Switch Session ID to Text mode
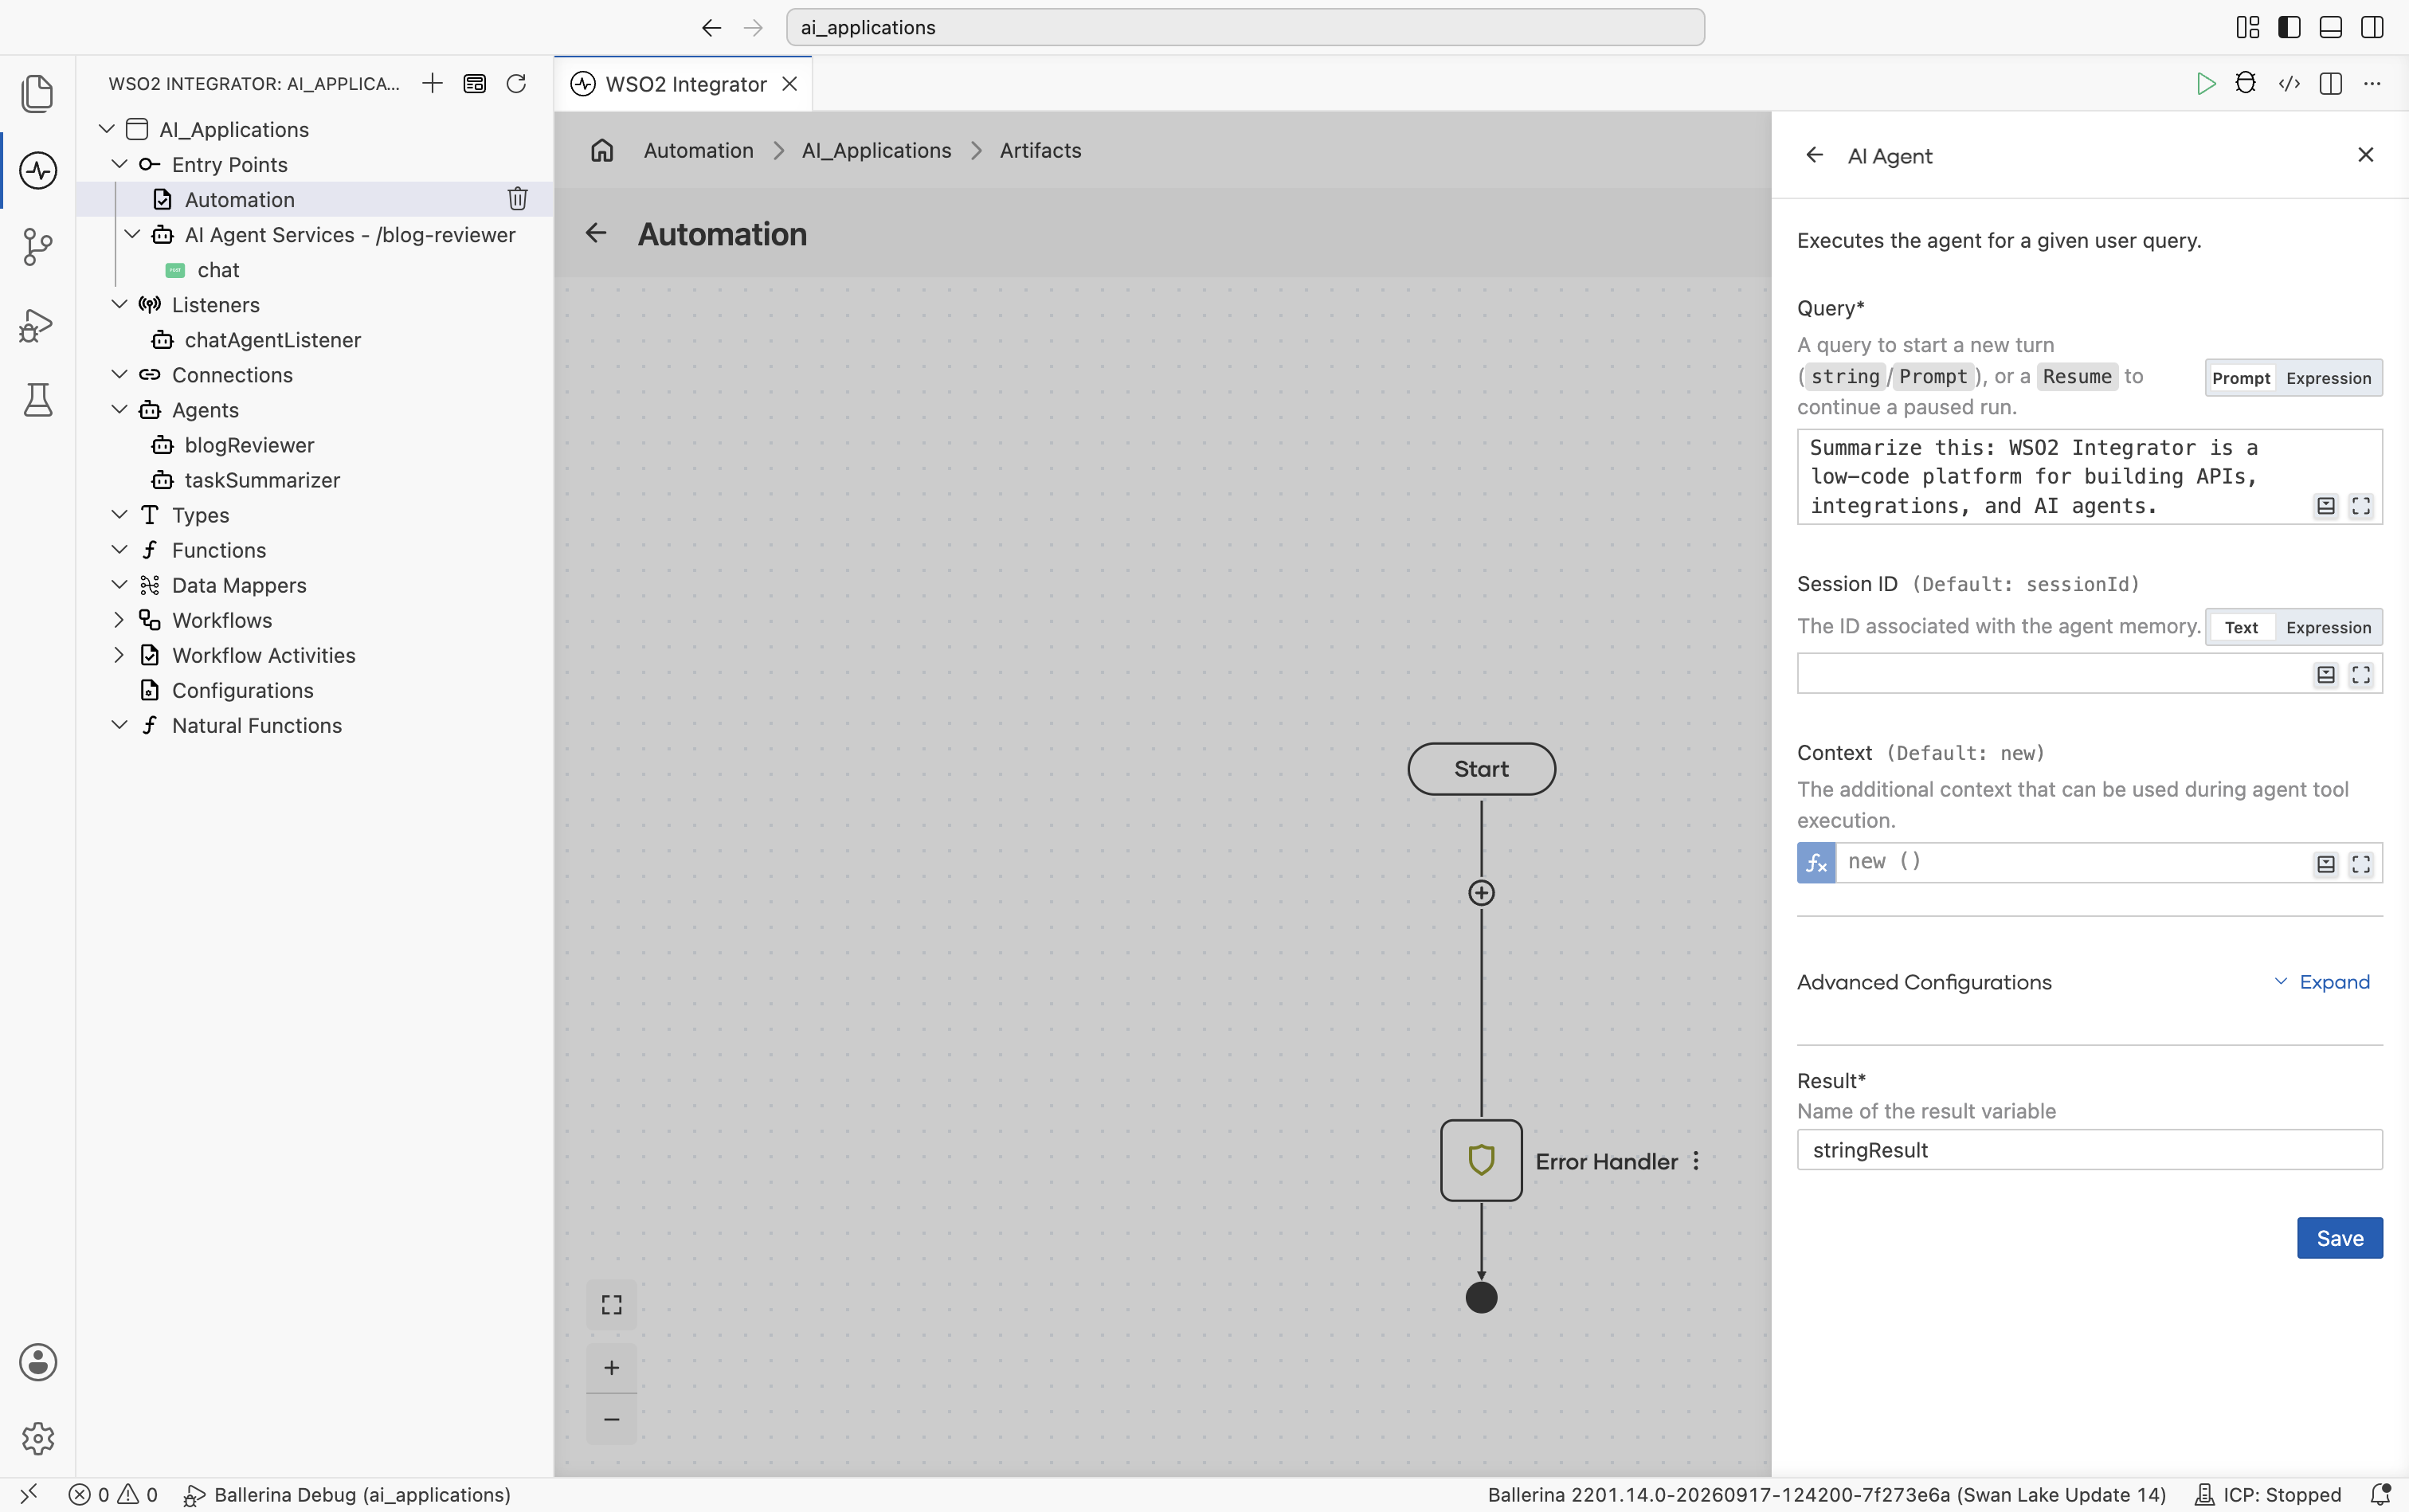This screenshot has height=1512, width=2409. [x=2241, y=627]
